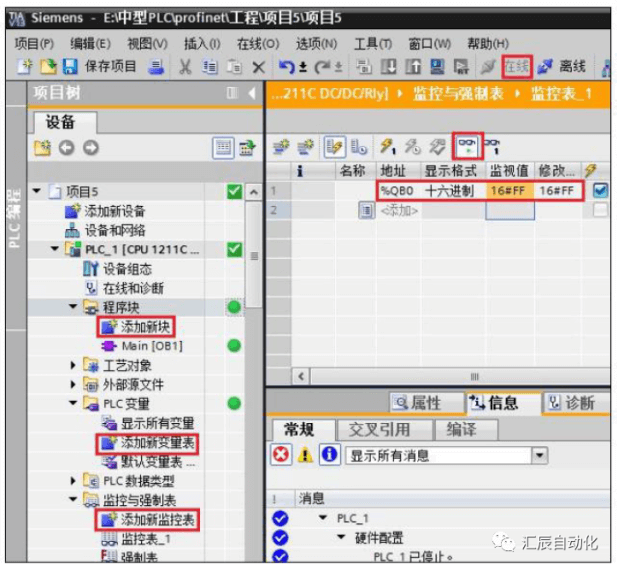618x570 pixels.
Task: Open the 视图(V) menu
Action: click(x=147, y=43)
